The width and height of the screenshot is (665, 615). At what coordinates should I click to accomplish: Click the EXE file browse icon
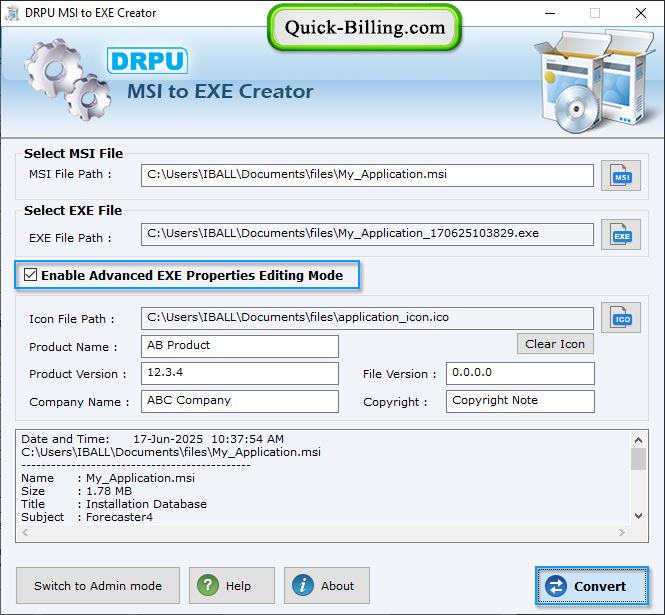click(x=620, y=236)
